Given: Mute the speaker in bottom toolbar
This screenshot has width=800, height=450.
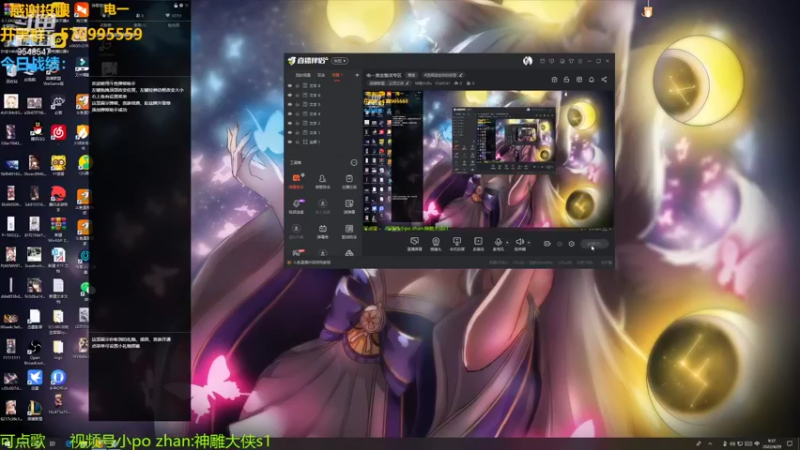Looking at the screenshot, I should (x=519, y=243).
